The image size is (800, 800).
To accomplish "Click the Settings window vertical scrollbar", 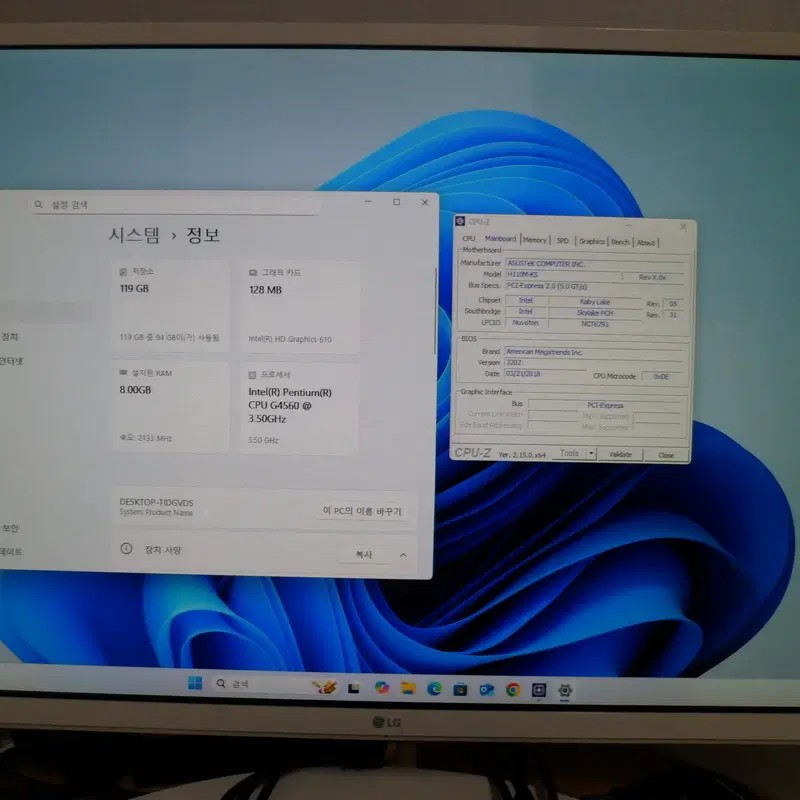I will pyautogui.click(x=435, y=311).
